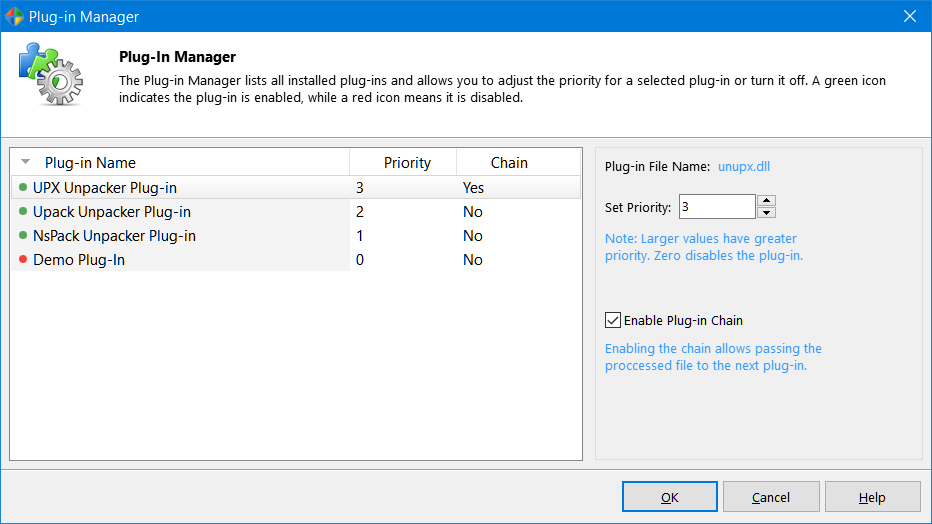Click priority value 0 for Demo Plug-In
Screen dimensions: 932x524
tap(360, 259)
